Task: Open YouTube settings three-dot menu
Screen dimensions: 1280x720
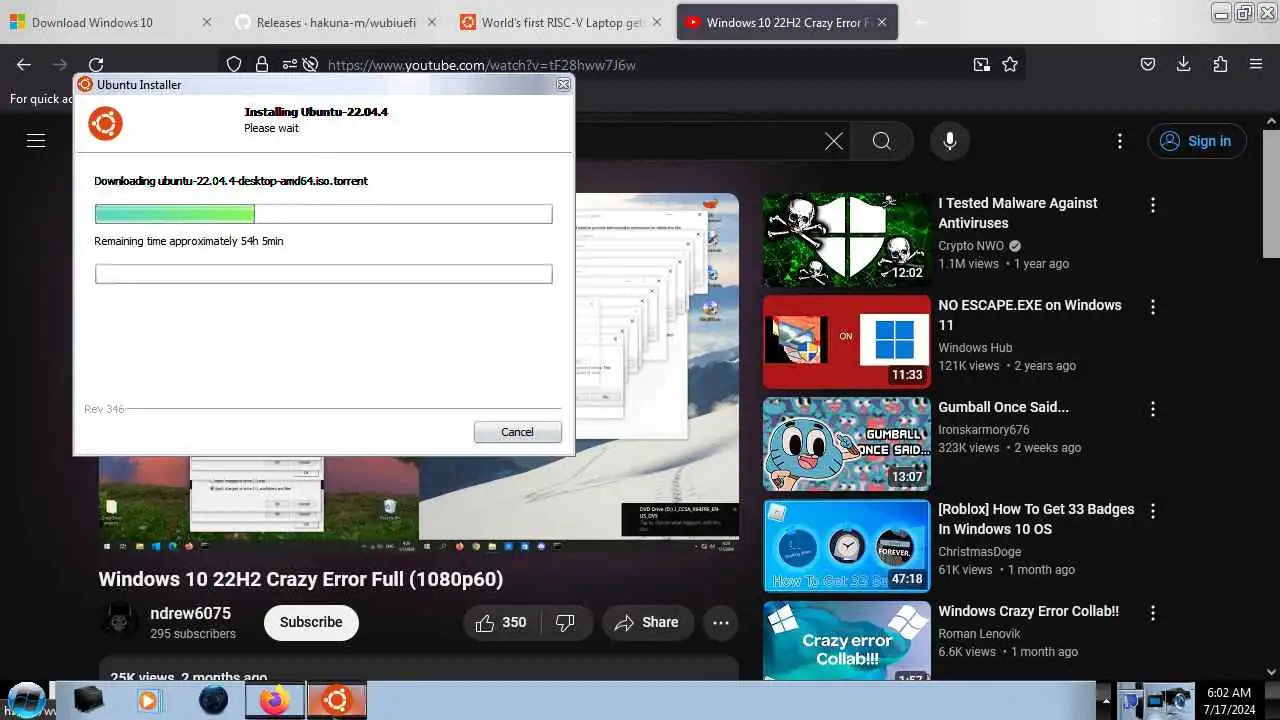Action: tap(1120, 141)
